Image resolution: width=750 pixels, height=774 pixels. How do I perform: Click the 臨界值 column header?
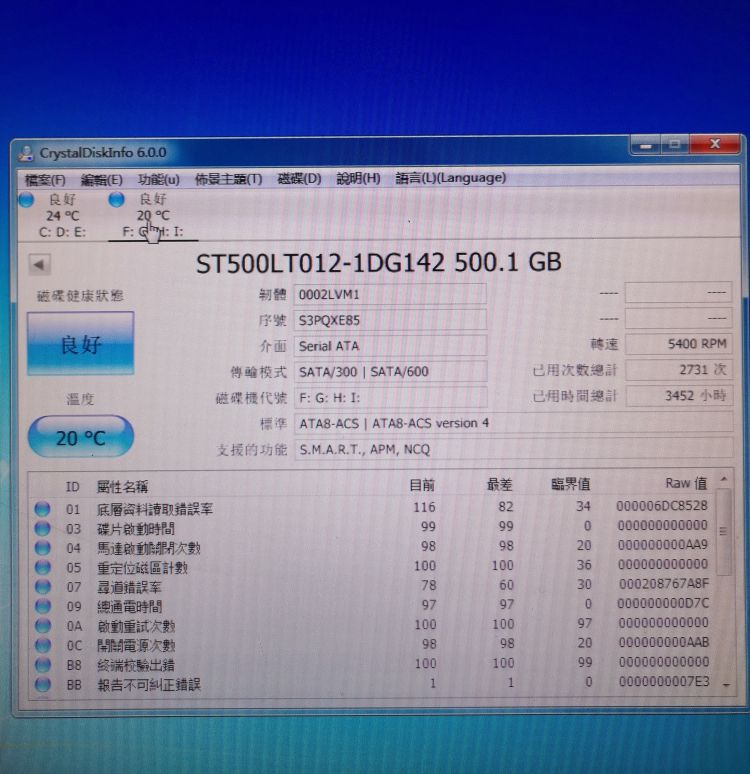pos(571,484)
